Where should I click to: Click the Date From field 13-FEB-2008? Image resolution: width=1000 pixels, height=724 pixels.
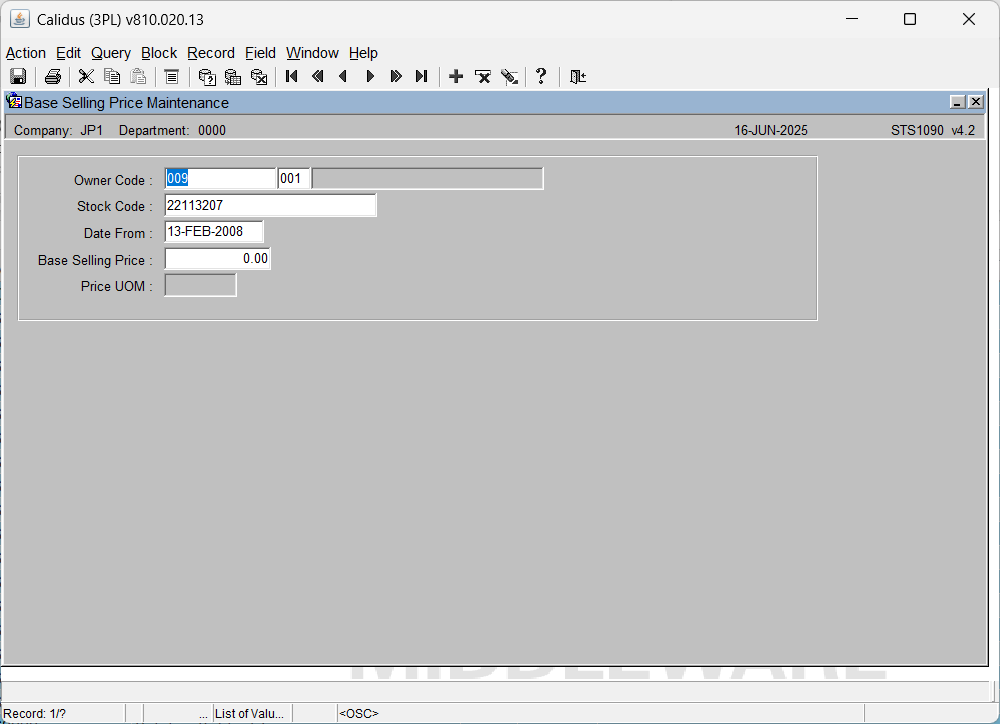tap(214, 232)
